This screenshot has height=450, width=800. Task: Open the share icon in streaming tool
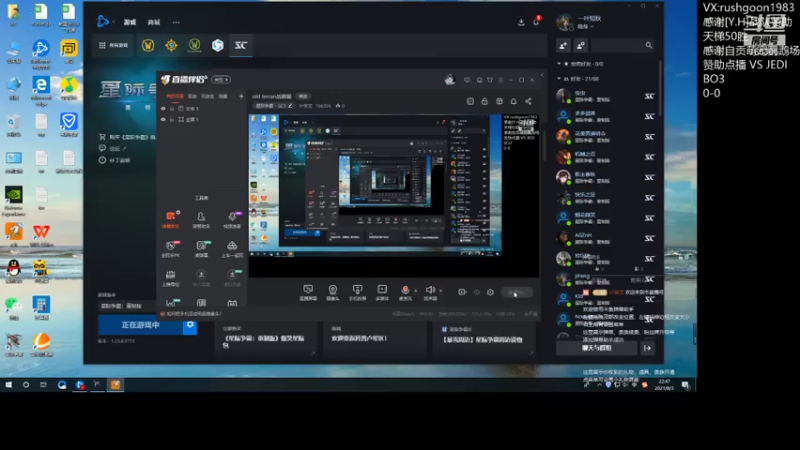(x=529, y=101)
